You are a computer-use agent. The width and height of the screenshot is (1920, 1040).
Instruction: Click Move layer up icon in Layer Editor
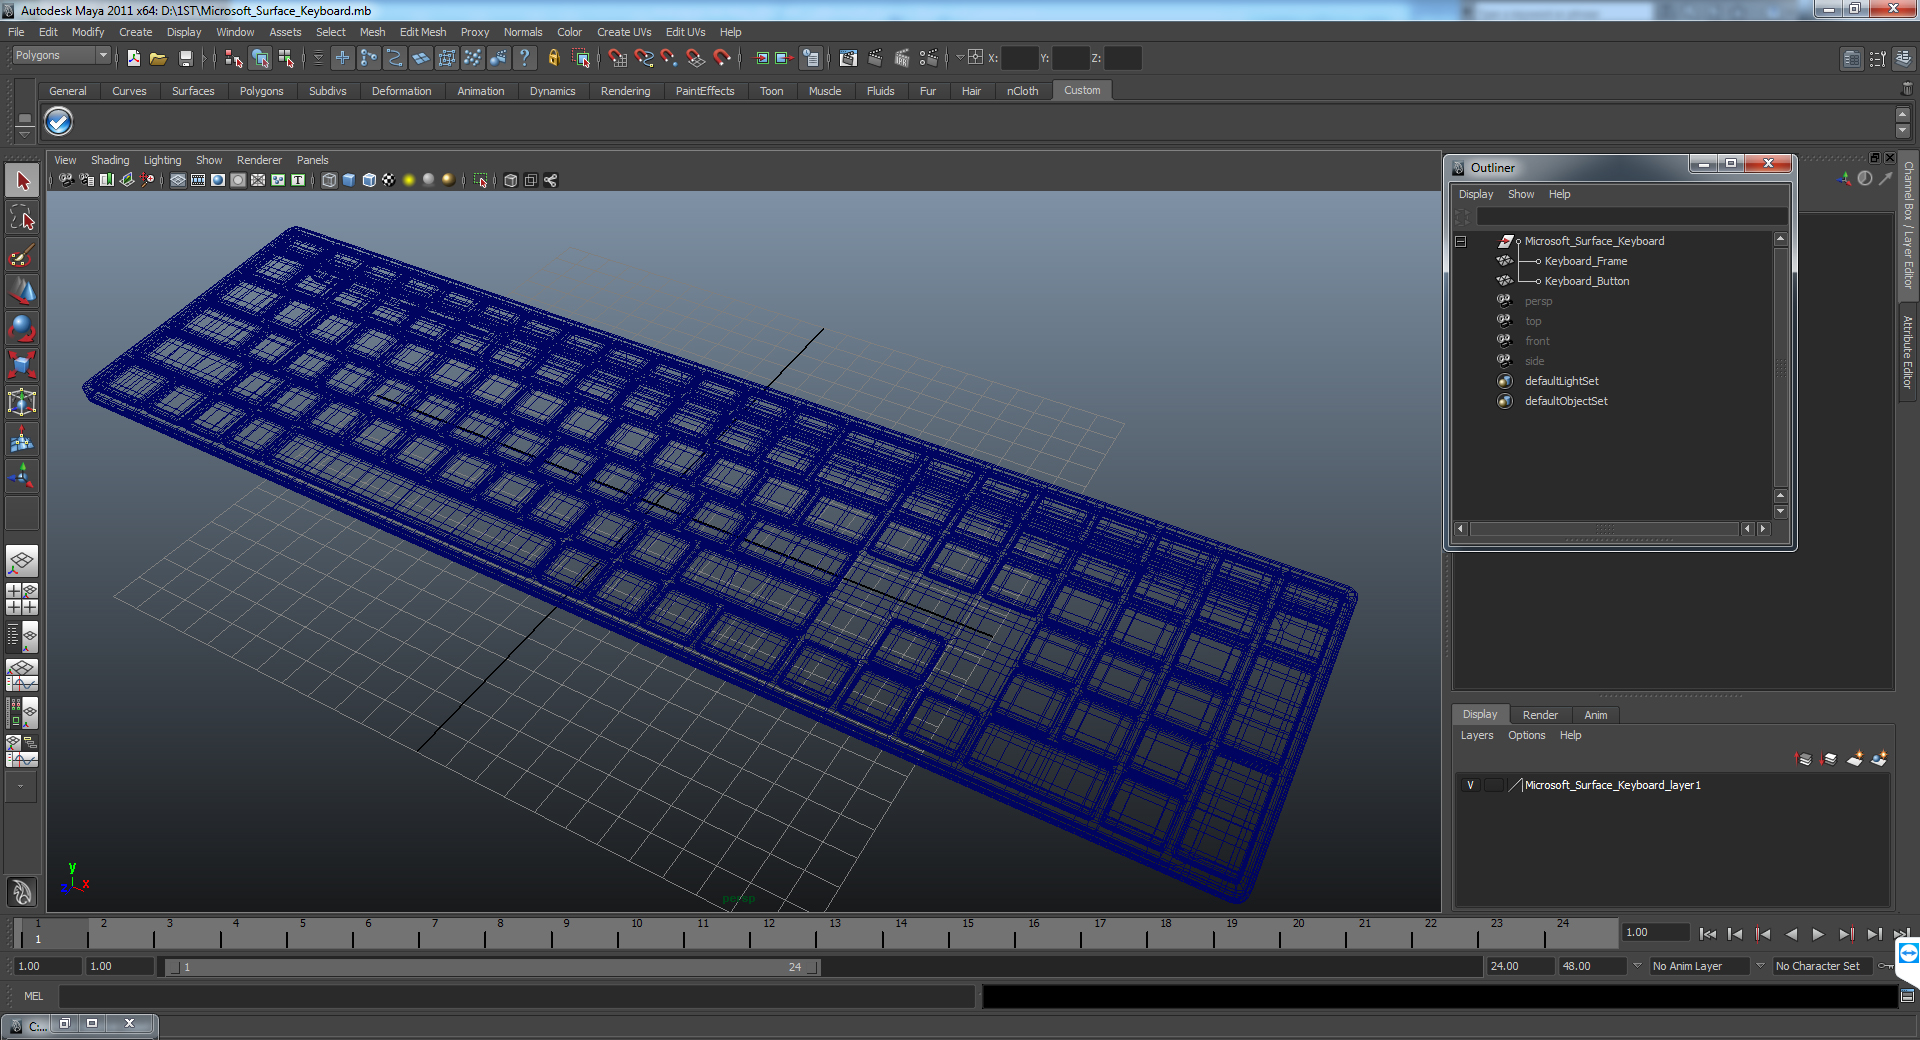coord(1804,759)
